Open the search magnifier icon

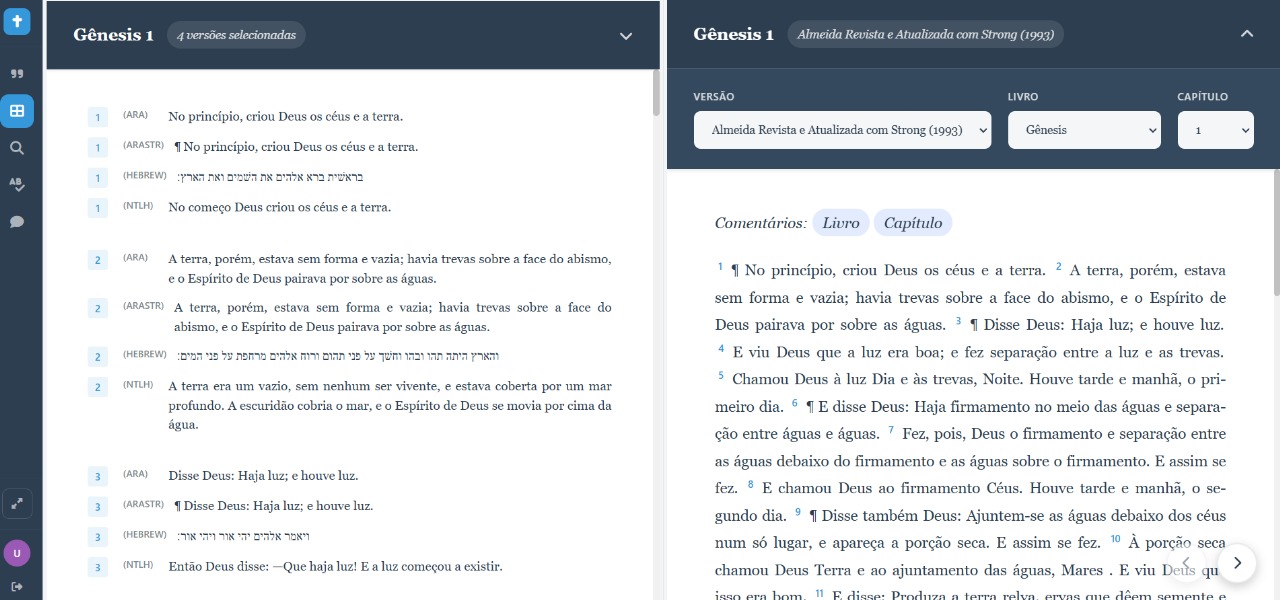pos(17,148)
